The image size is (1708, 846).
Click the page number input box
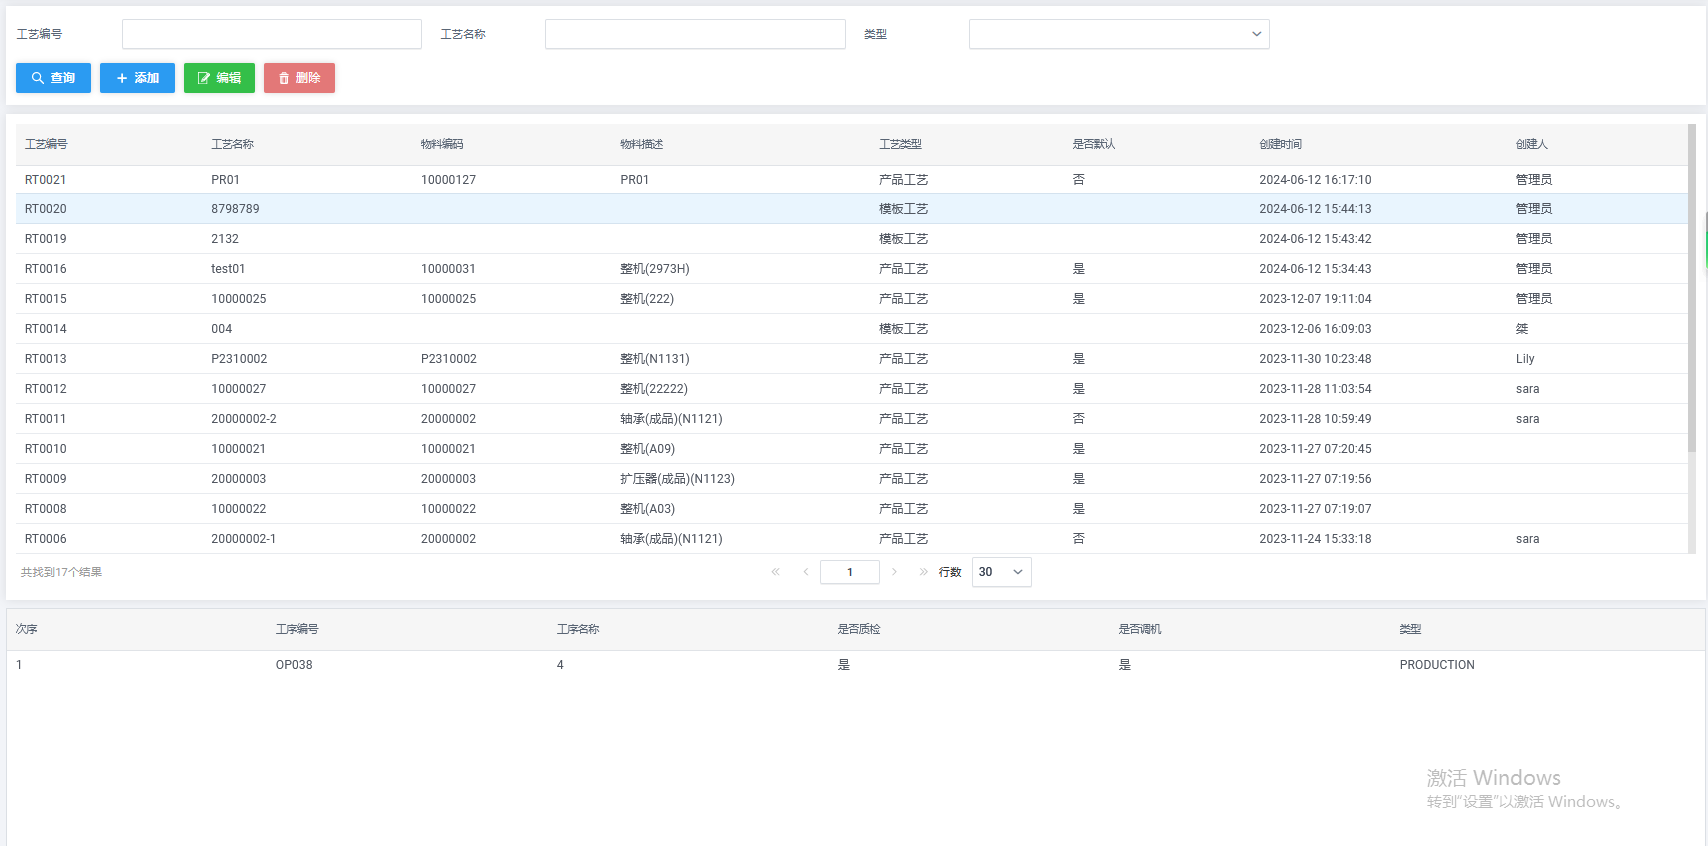tap(849, 572)
